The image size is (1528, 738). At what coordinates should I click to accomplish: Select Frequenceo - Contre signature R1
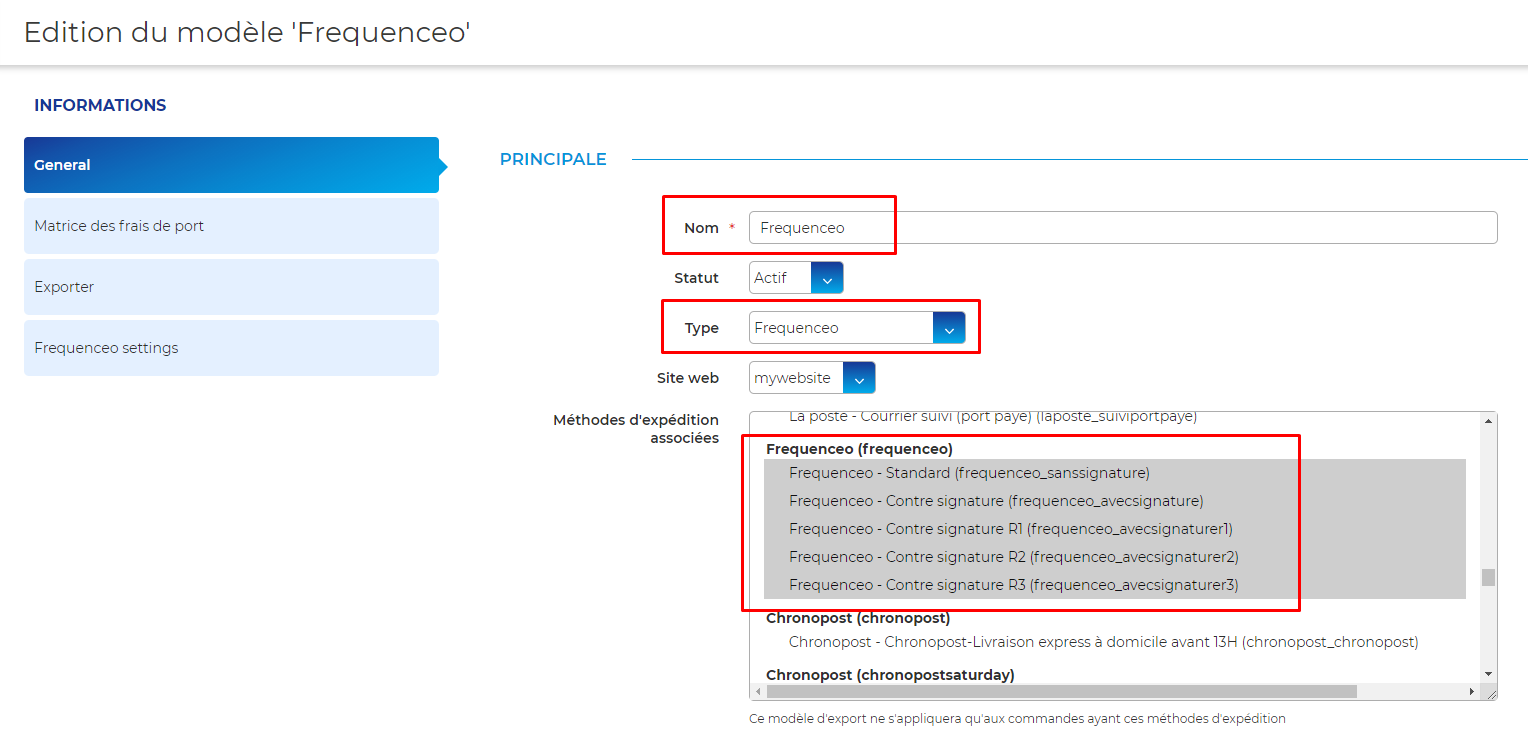(1115, 529)
